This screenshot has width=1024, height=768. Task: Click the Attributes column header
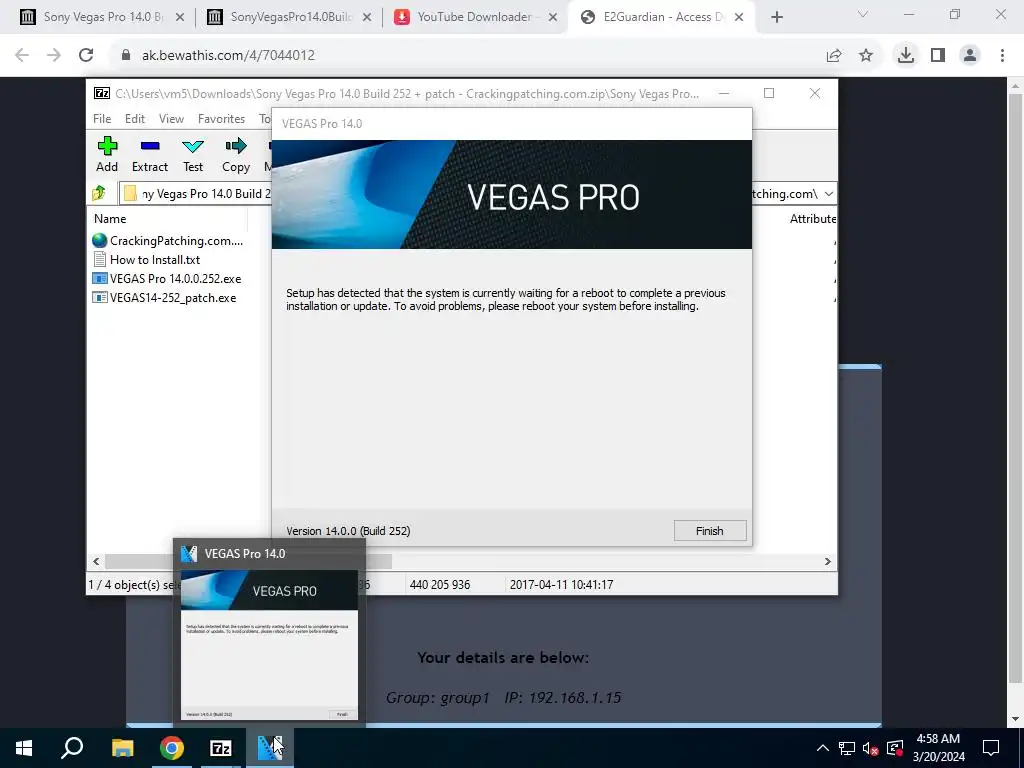pyautogui.click(x=812, y=219)
